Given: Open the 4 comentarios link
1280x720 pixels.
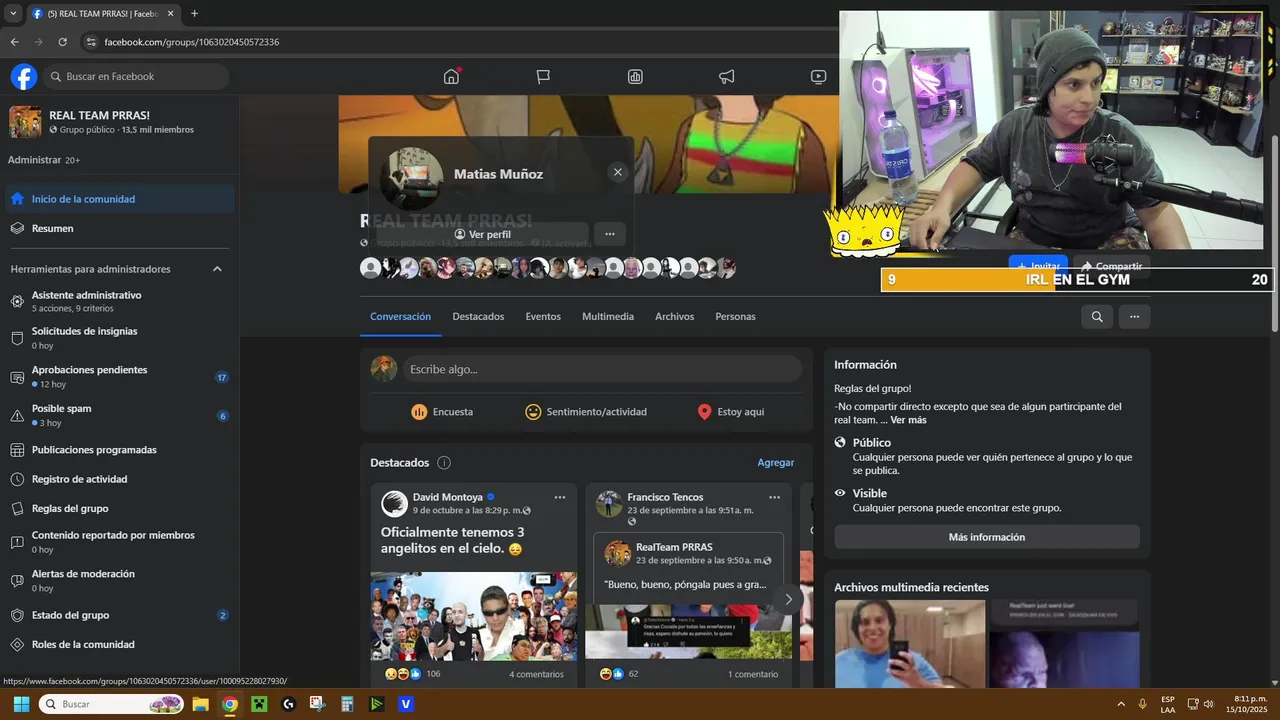Looking at the screenshot, I should click(x=536, y=674).
